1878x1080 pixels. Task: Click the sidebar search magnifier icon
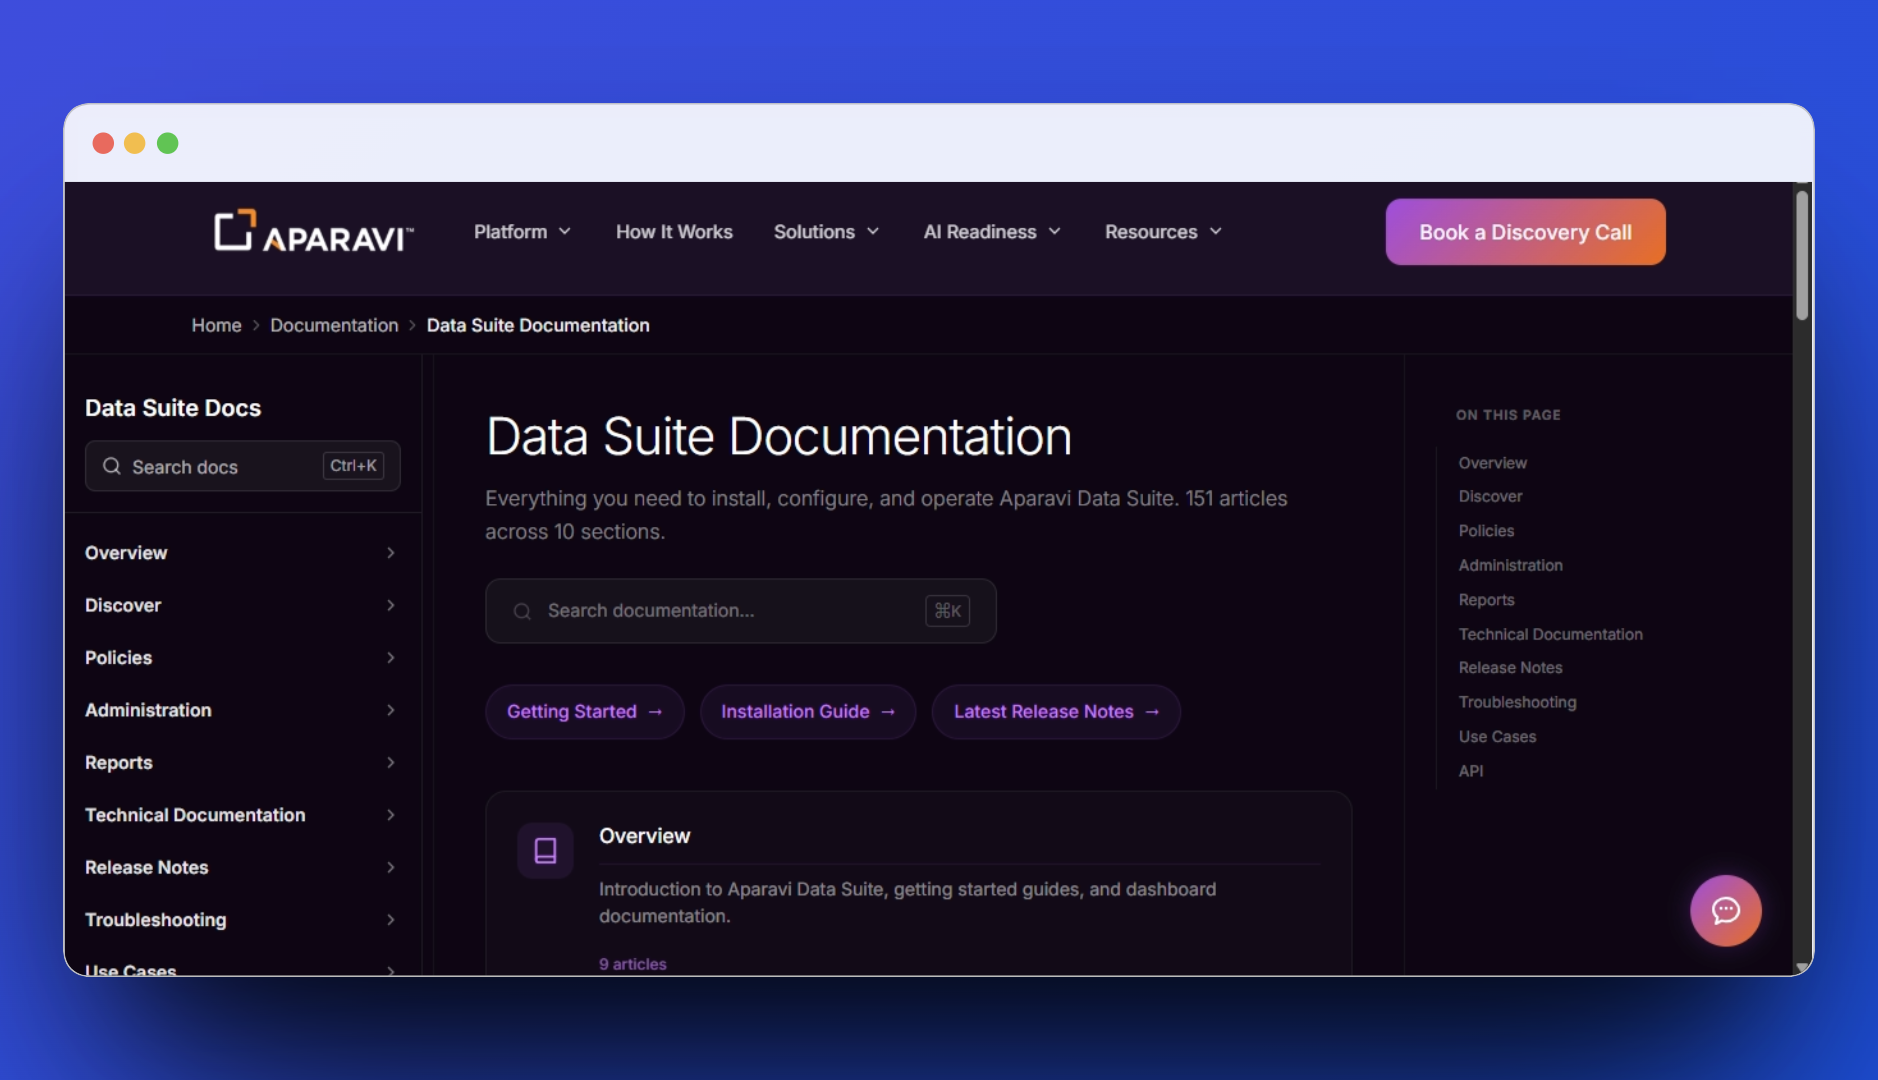coord(112,466)
